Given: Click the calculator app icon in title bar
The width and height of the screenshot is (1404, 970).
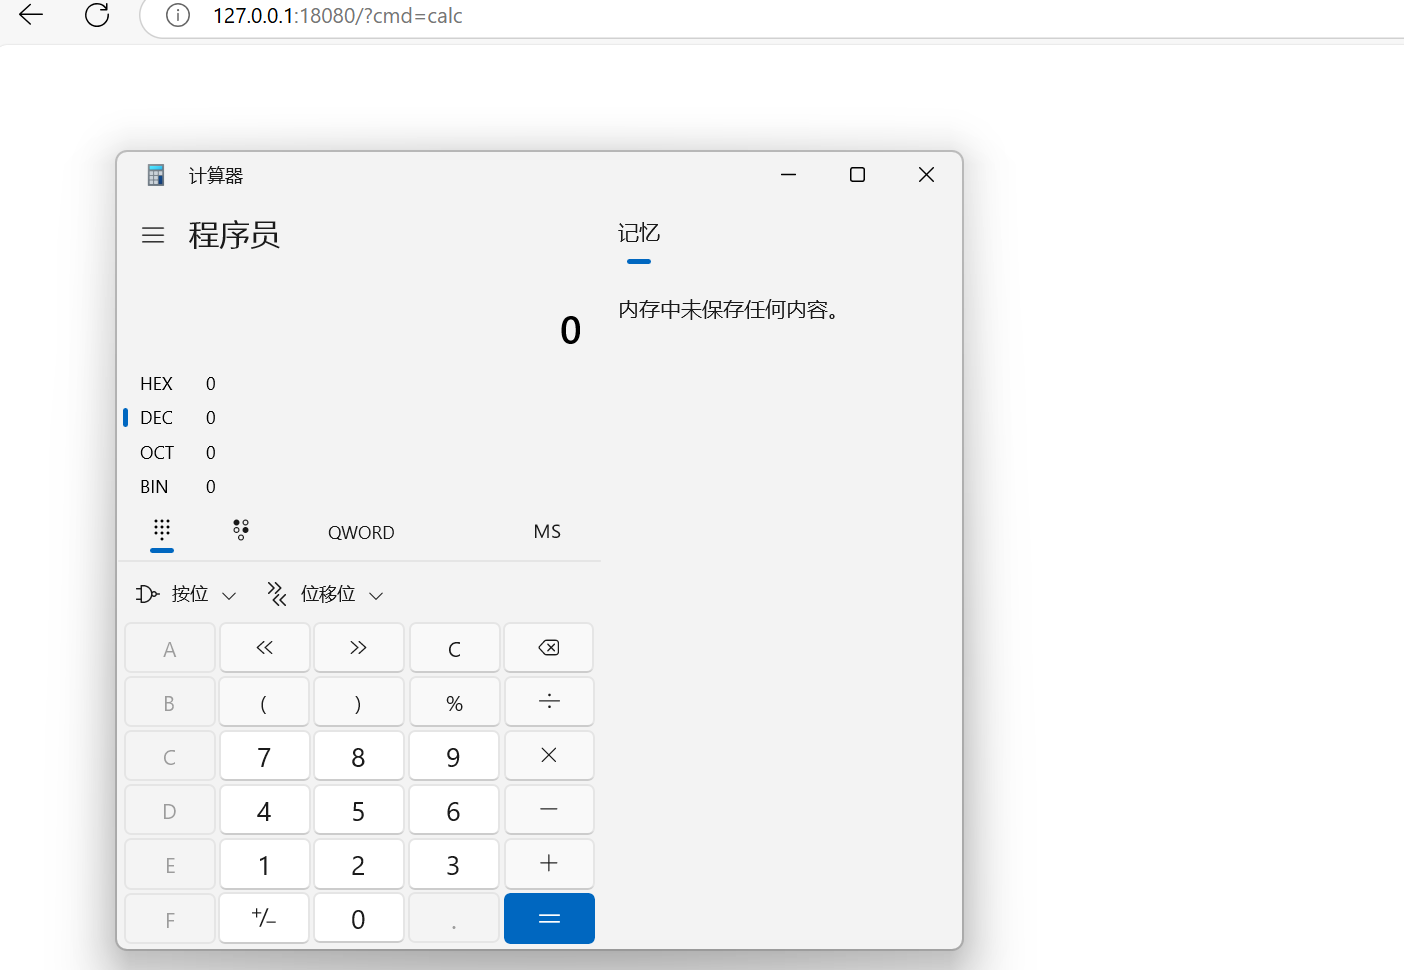Looking at the screenshot, I should click(x=155, y=175).
